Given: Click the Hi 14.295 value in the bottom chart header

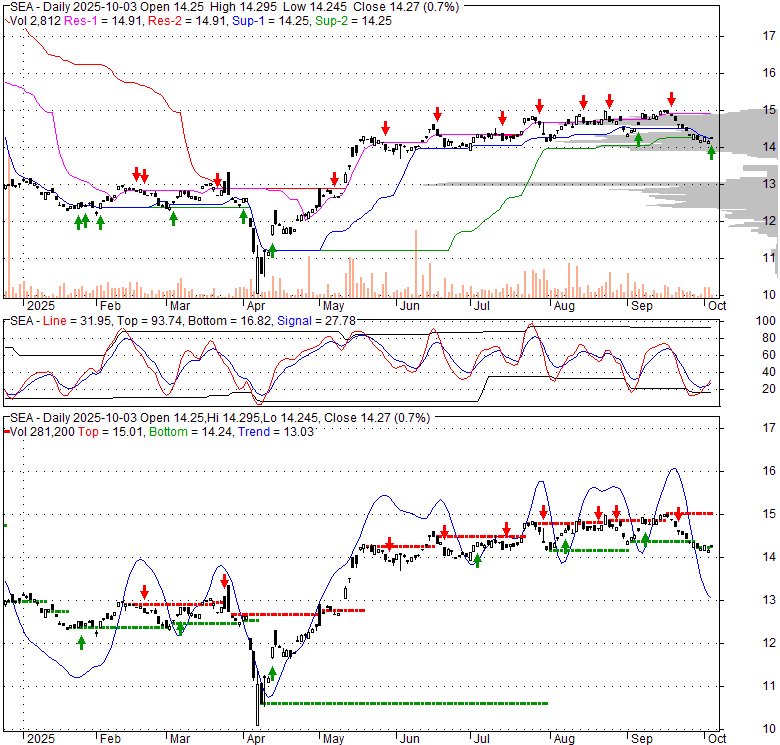Looking at the screenshot, I should pyautogui.click(x=236, y=418).
